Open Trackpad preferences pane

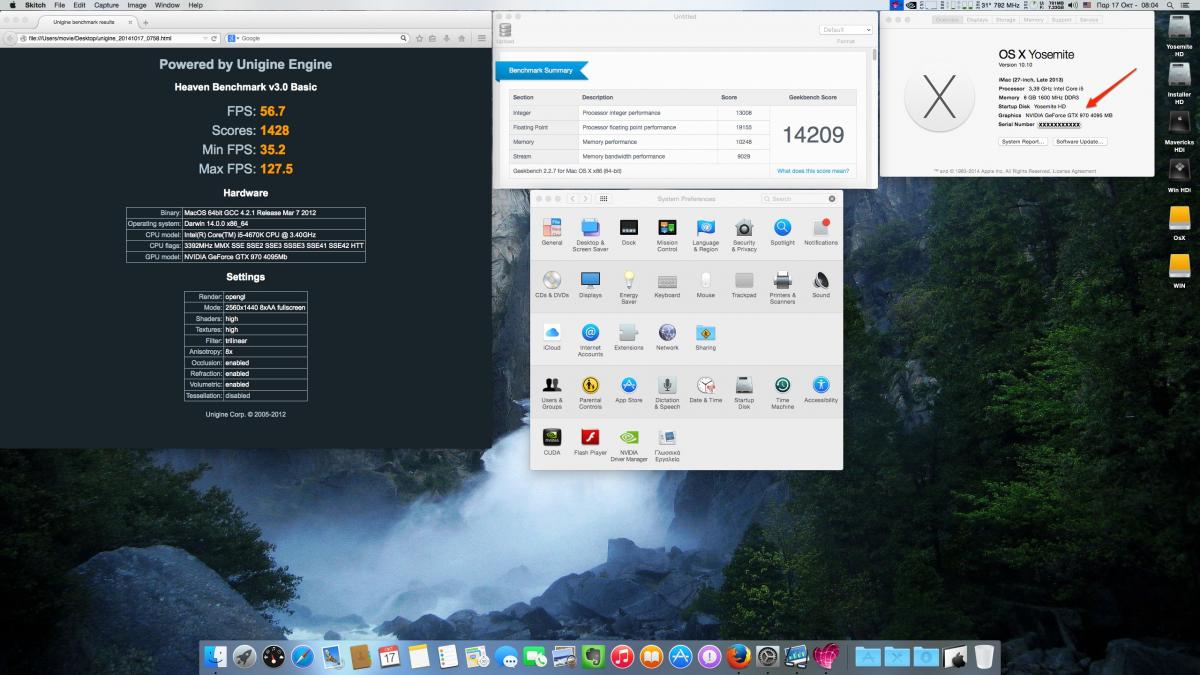(744, 284)
